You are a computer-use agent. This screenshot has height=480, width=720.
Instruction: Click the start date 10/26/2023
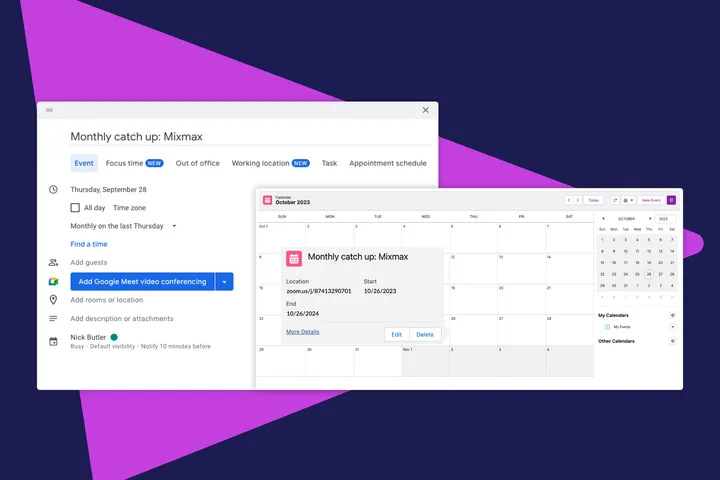(x=380, y=291)
